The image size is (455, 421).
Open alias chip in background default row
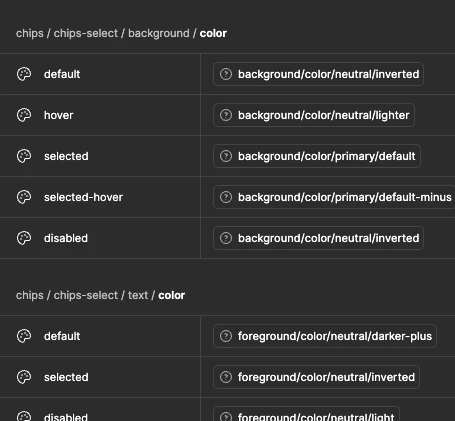pyautogui.click(x=318, y=74)
